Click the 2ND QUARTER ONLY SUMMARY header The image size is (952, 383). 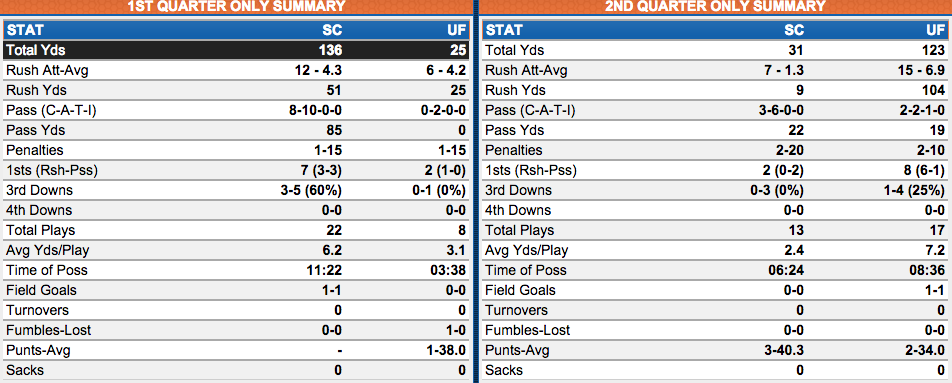[x=716, y=7]
